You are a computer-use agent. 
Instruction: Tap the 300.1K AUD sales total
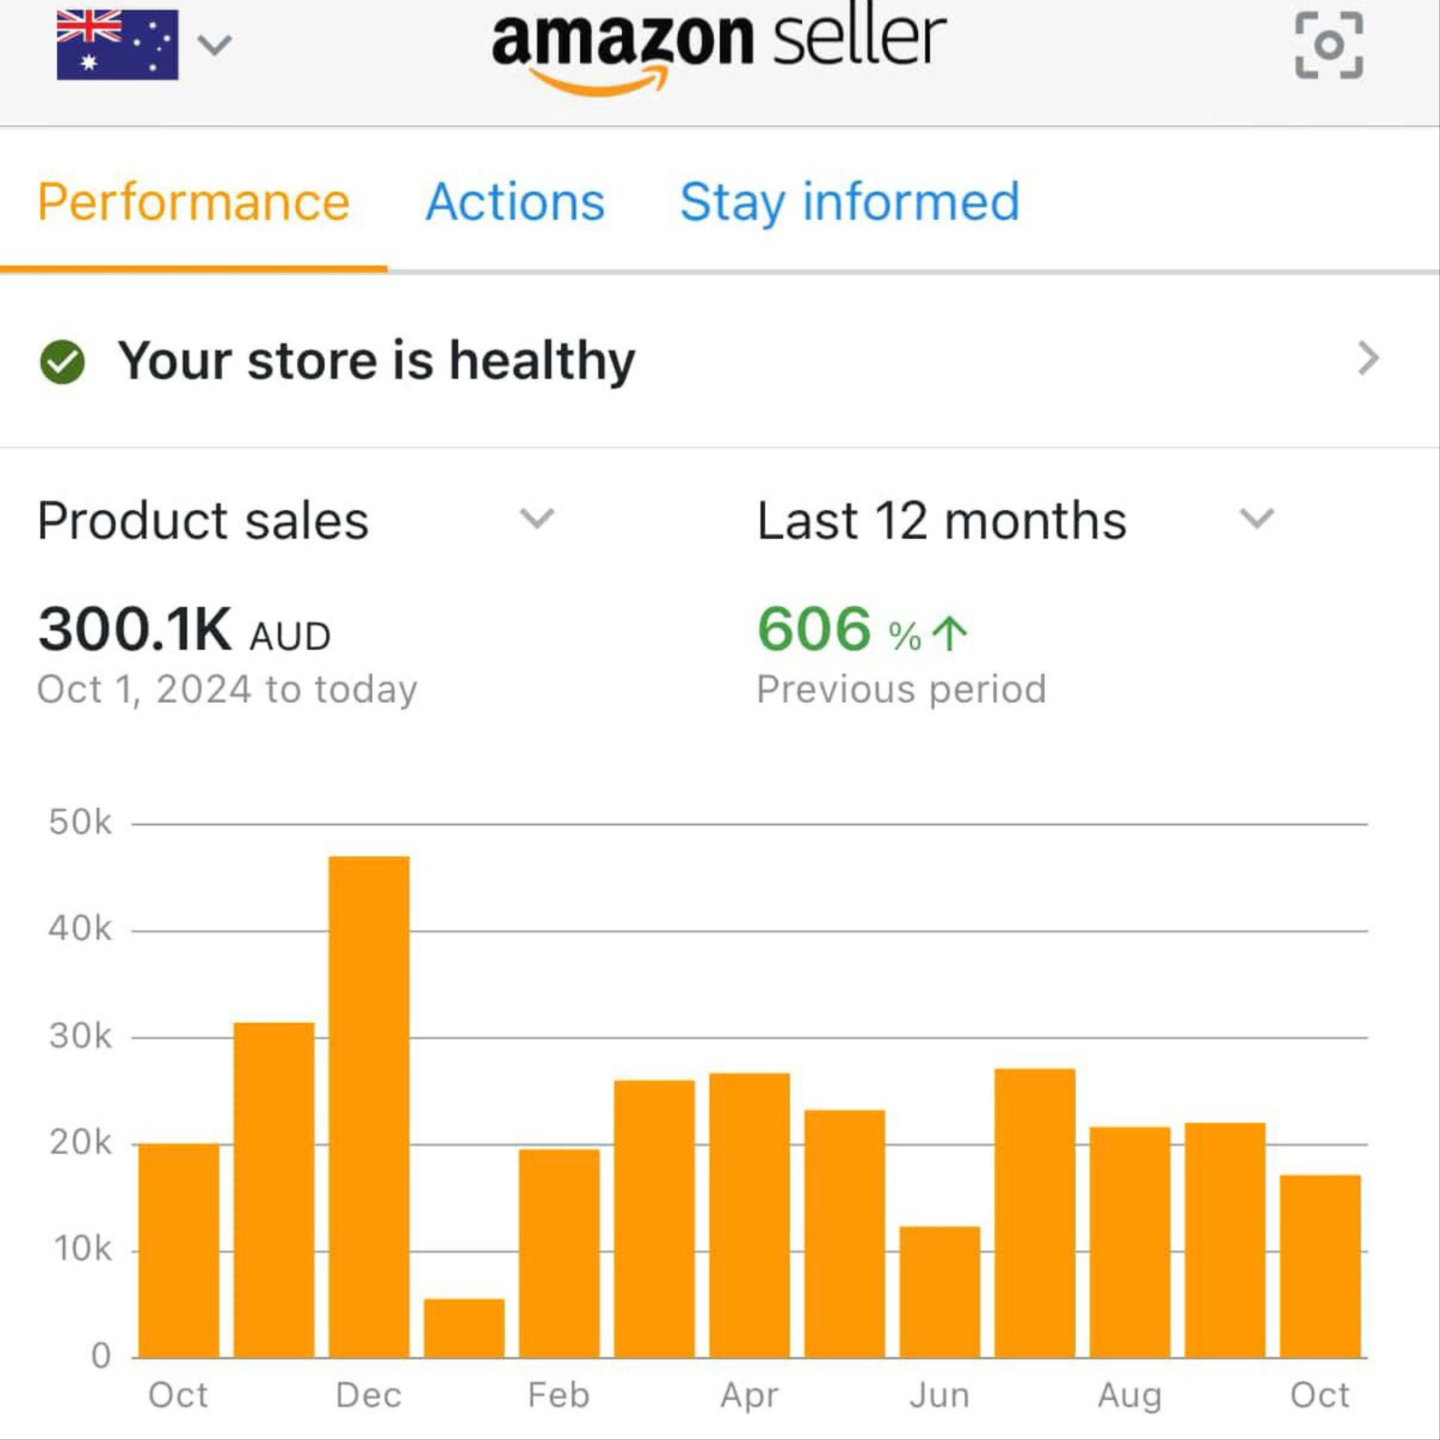pyautogui.click(x=185, y=630)
